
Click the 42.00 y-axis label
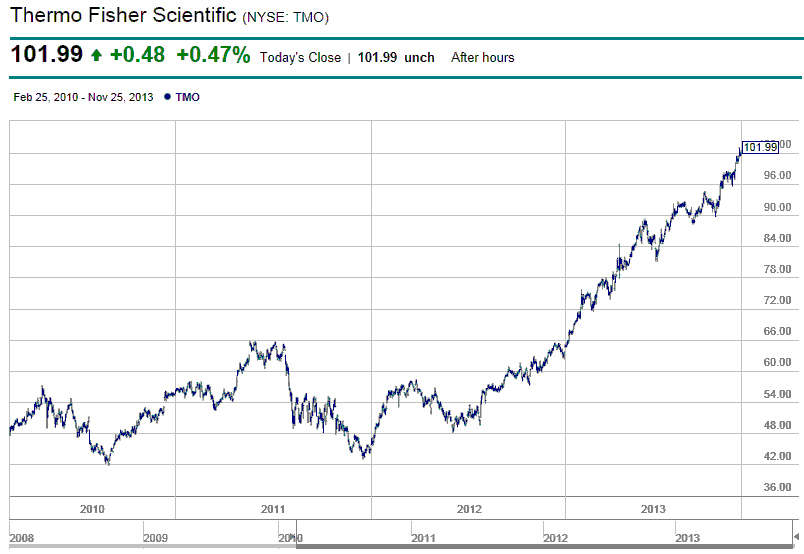coord(777,456)
